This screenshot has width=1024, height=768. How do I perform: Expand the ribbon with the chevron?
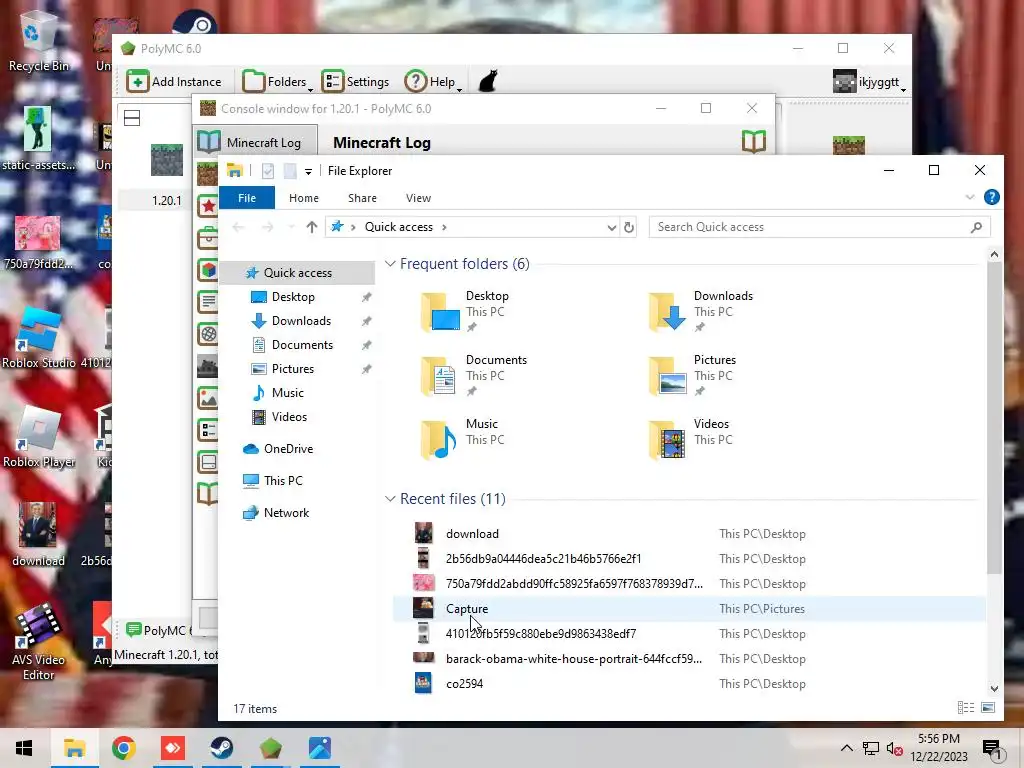(969, 197)
